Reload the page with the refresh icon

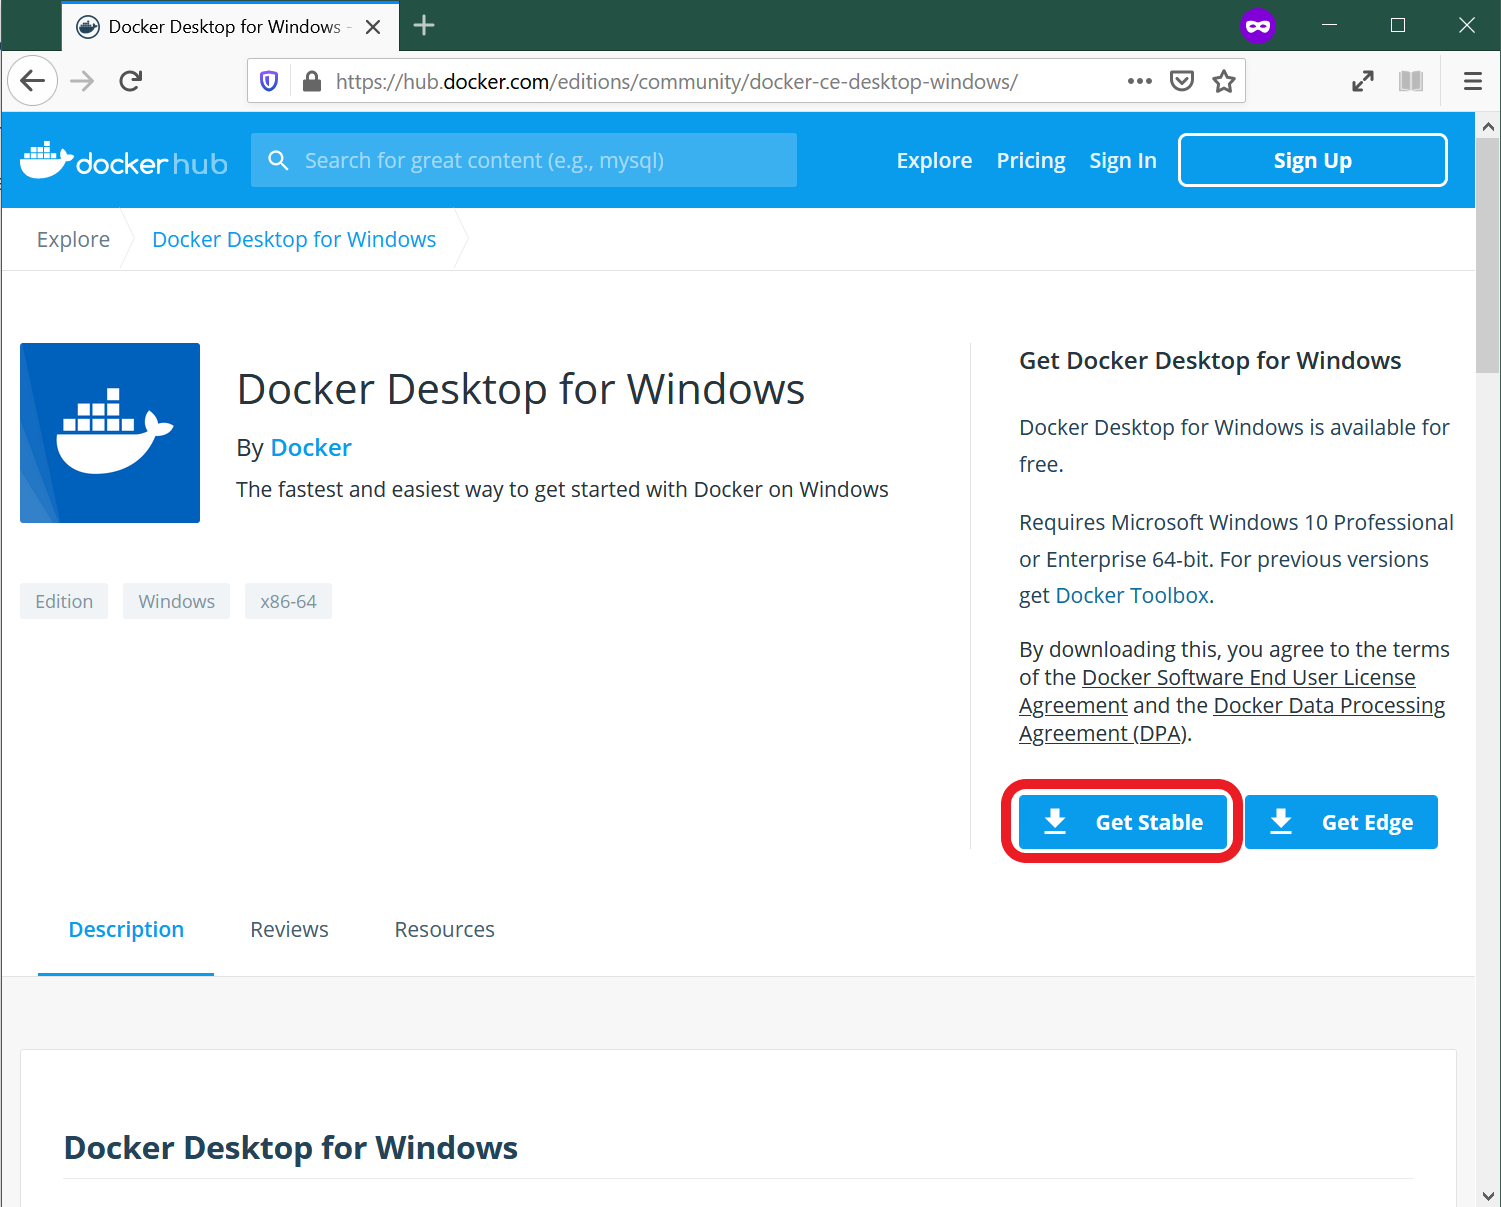tap(131, 81)
